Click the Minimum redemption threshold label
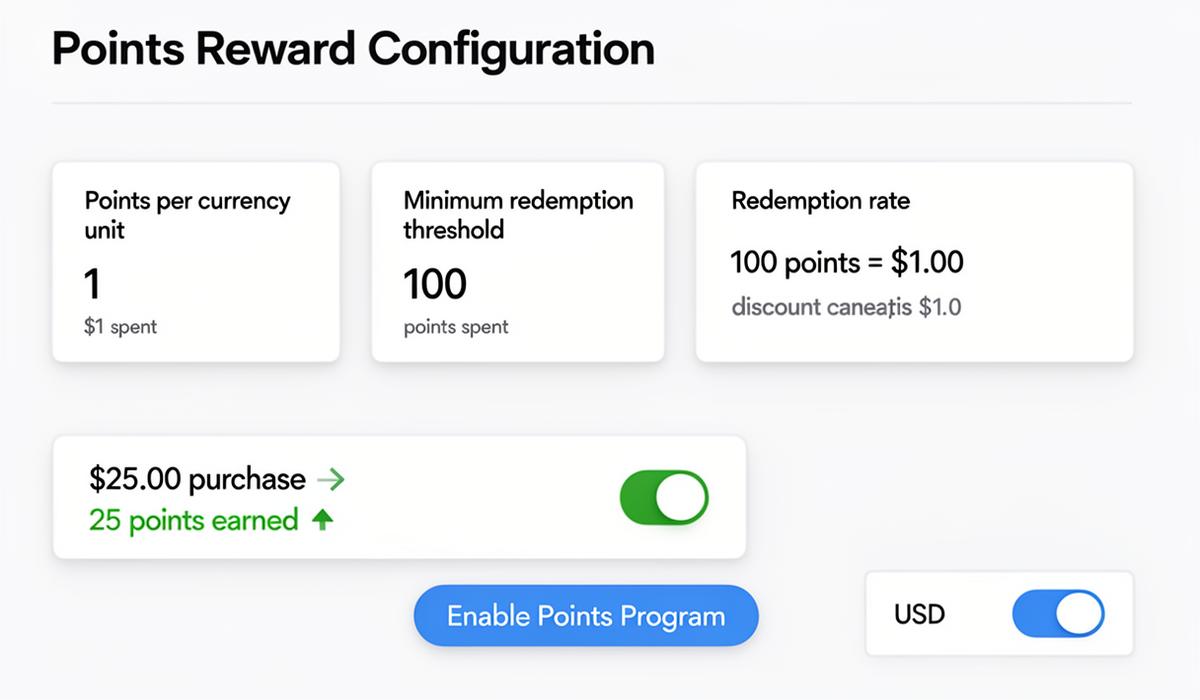The image size is (1200, 700). [518, 214]
